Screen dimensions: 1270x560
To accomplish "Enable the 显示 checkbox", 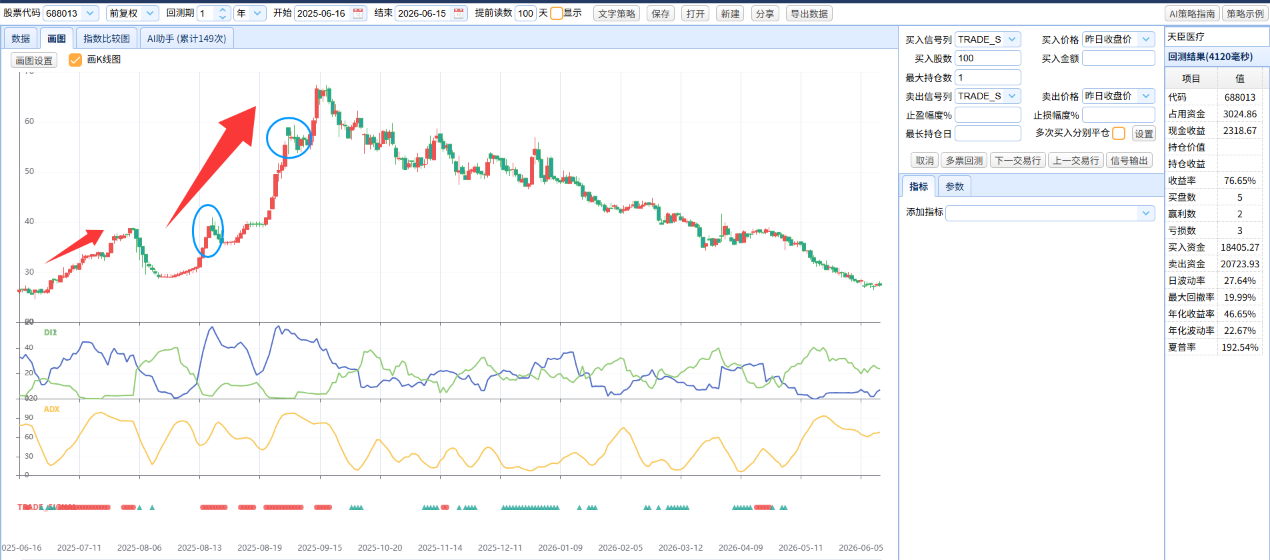I will click(x=556, y=13).
